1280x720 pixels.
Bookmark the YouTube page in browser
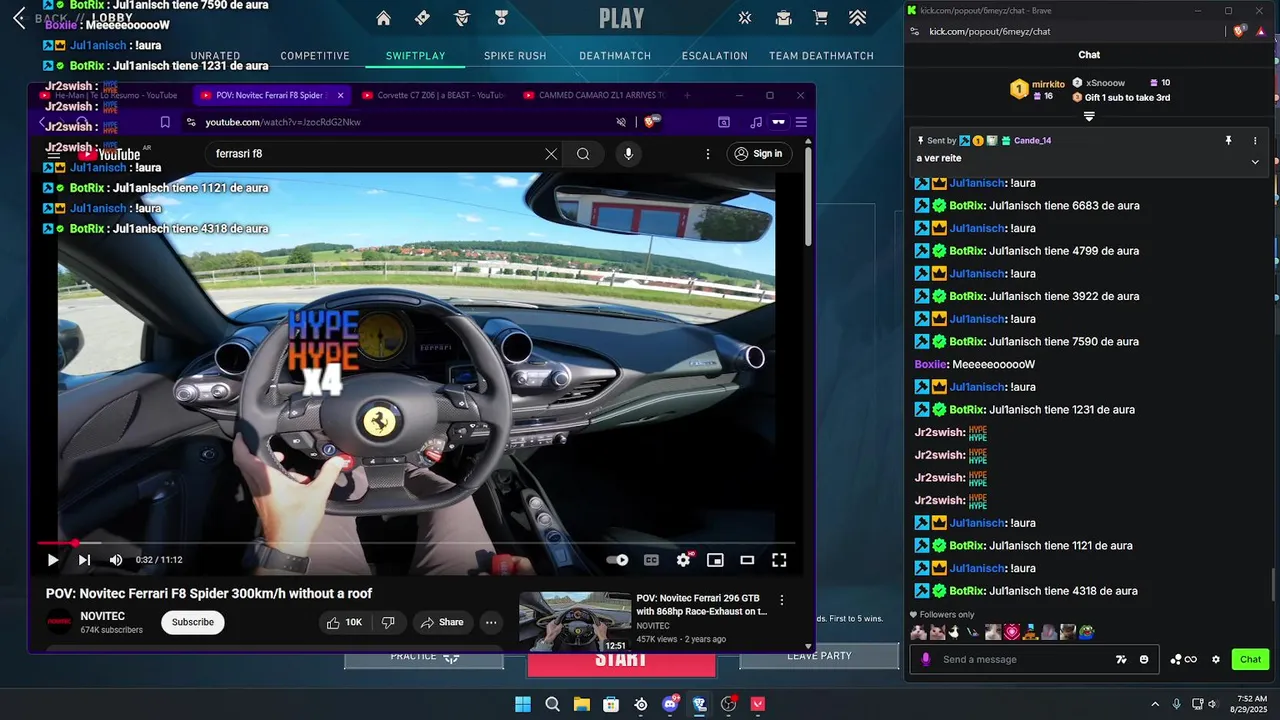pyautogui.click(x=165, y=122)
